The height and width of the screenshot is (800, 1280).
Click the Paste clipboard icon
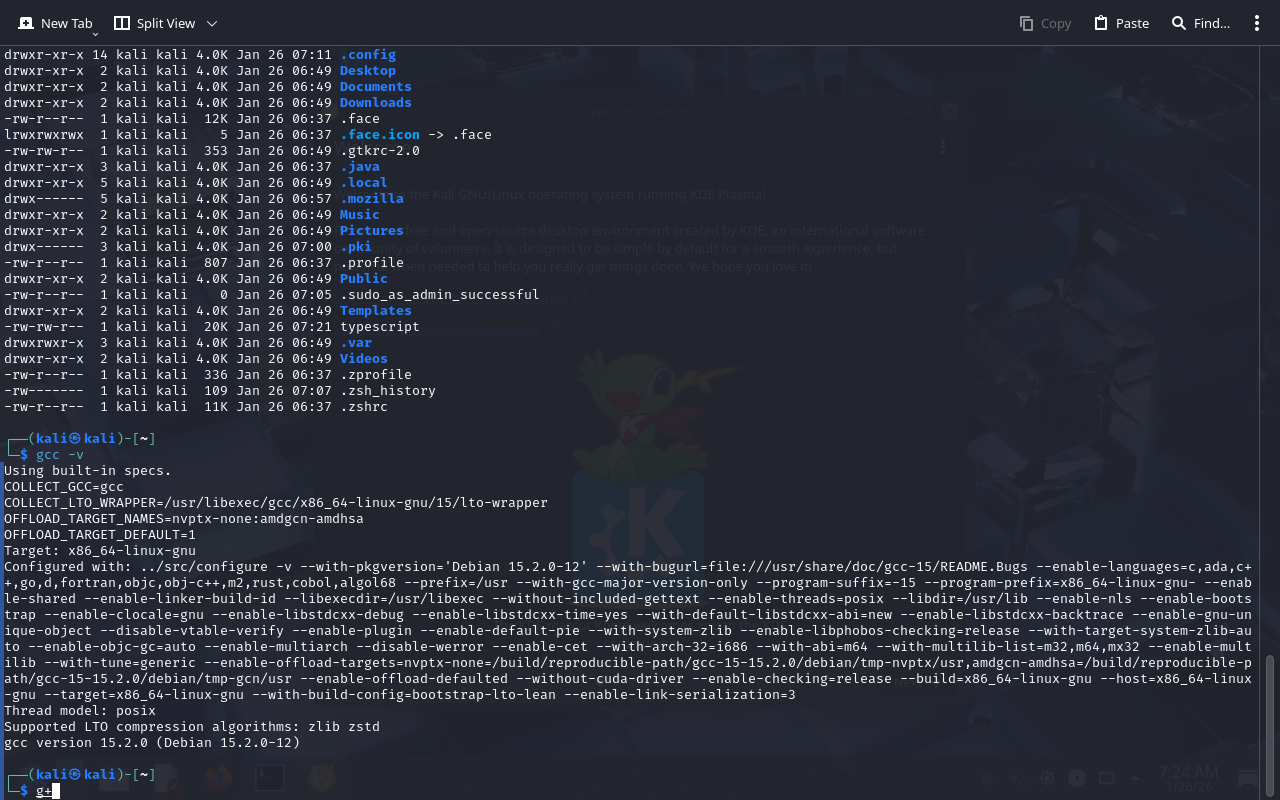click(1101, 23)
